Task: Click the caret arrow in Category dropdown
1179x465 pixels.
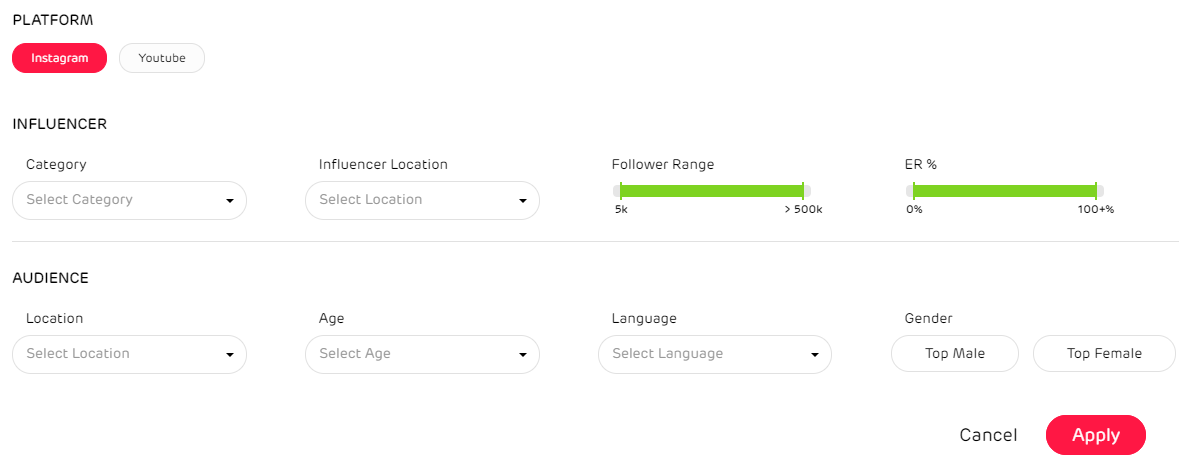Action: tap(230, 201)
